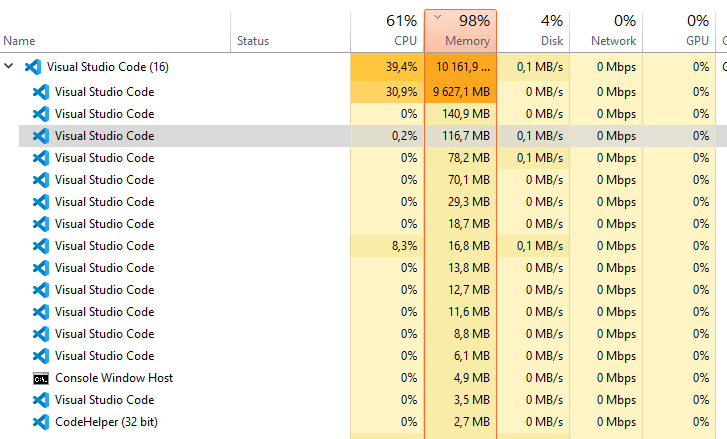Click the VS Code icon in the 140,9 MB row
Screen dimensions: 727x439
[41, 114]
